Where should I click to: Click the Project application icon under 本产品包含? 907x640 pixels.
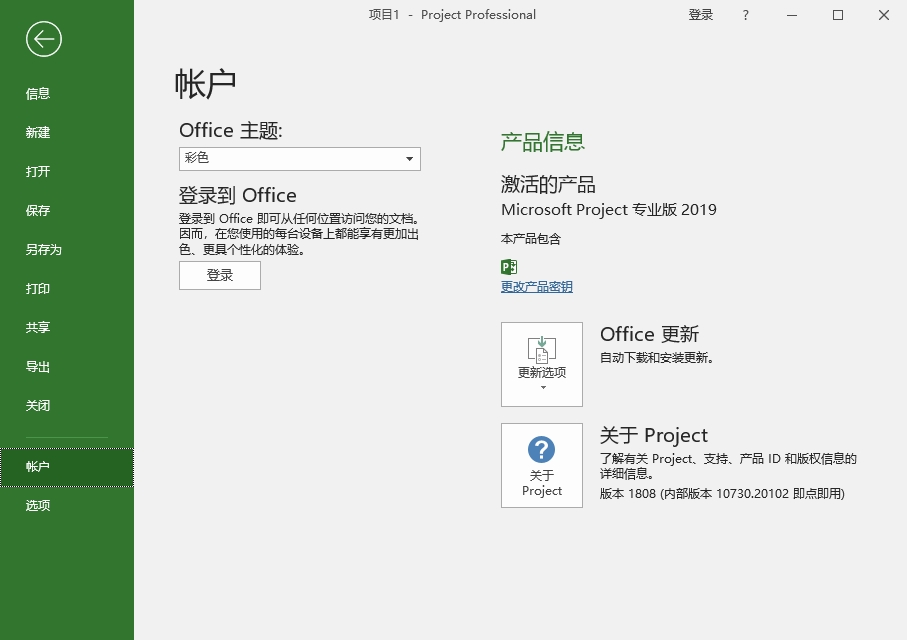tap(509, 267)
